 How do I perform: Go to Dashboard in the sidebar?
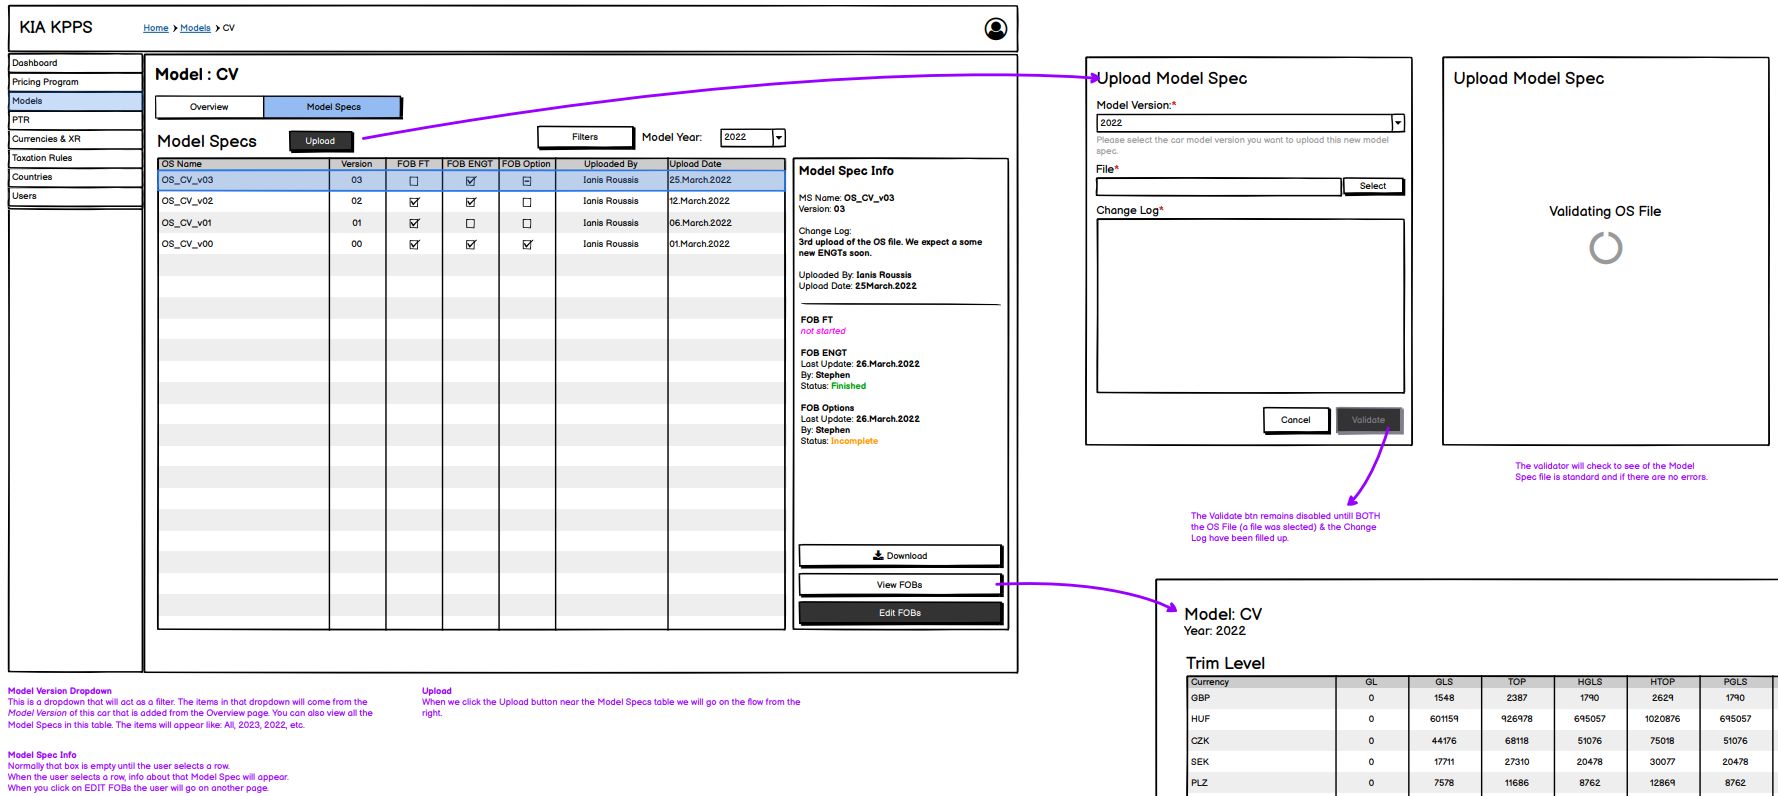[x=75, y=63]
